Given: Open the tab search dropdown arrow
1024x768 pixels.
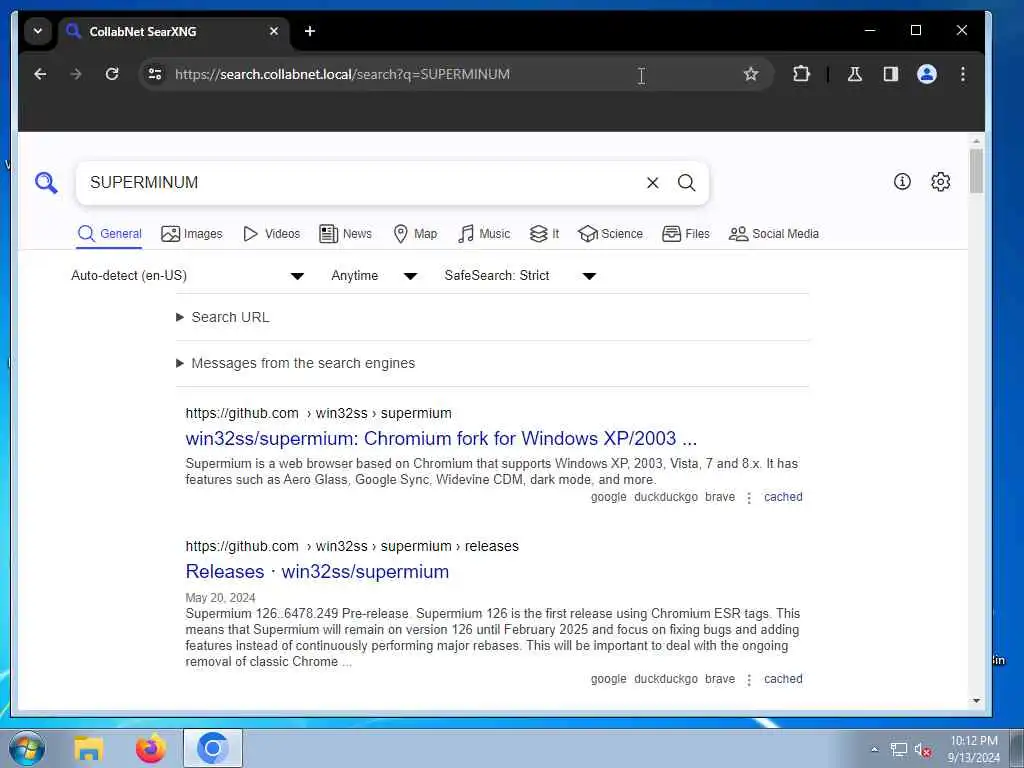Looking at the screenshot, I should [38, 31].
